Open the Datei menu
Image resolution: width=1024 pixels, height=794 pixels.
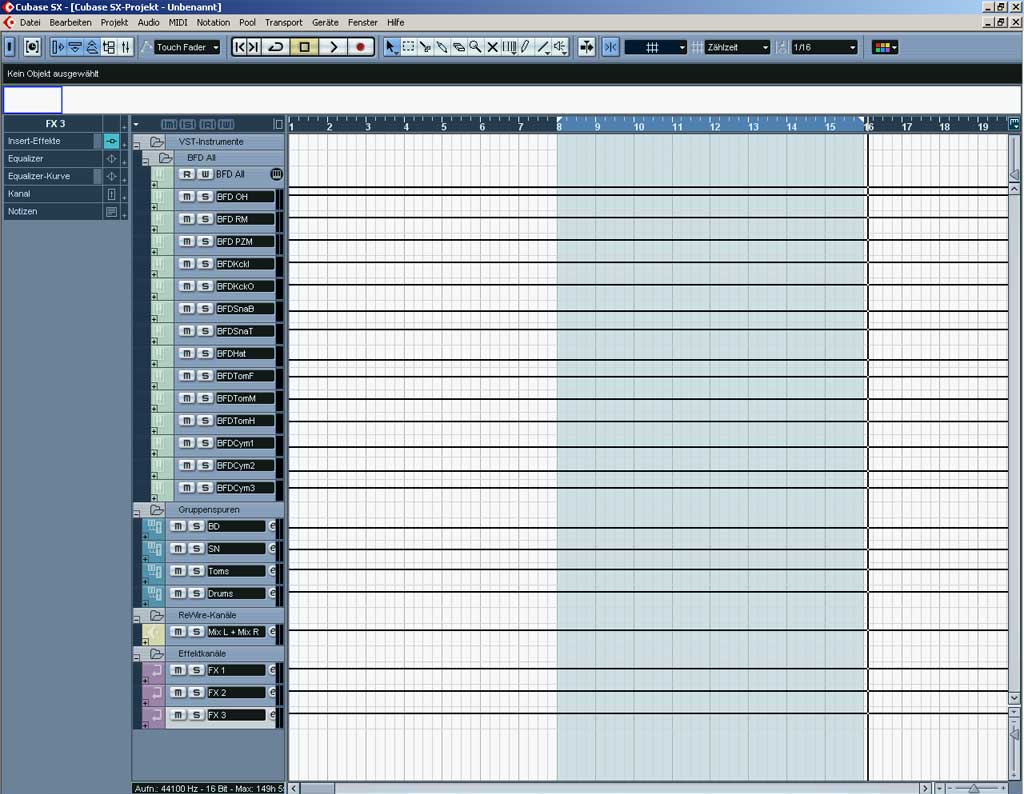(30, 22)
